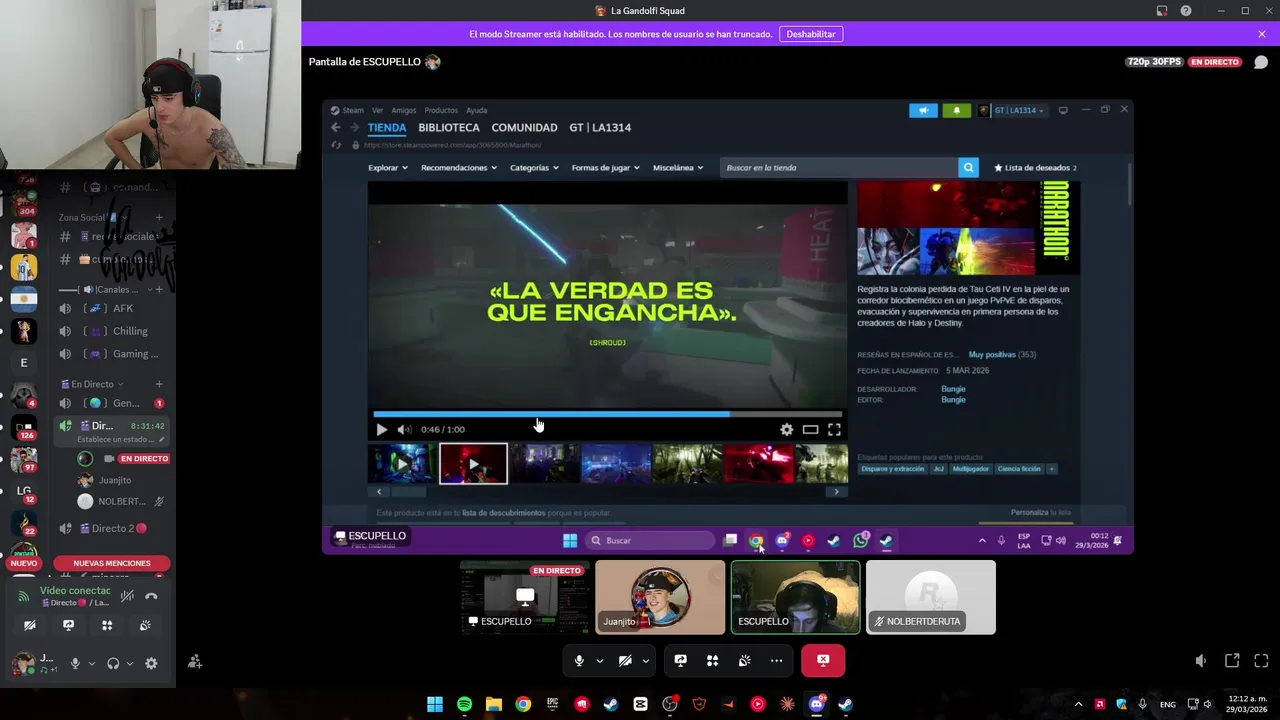This screenshot has height=720, width=1280.
Task: Open output device arrow beside headphones
Action: click(x=129, y=663)
